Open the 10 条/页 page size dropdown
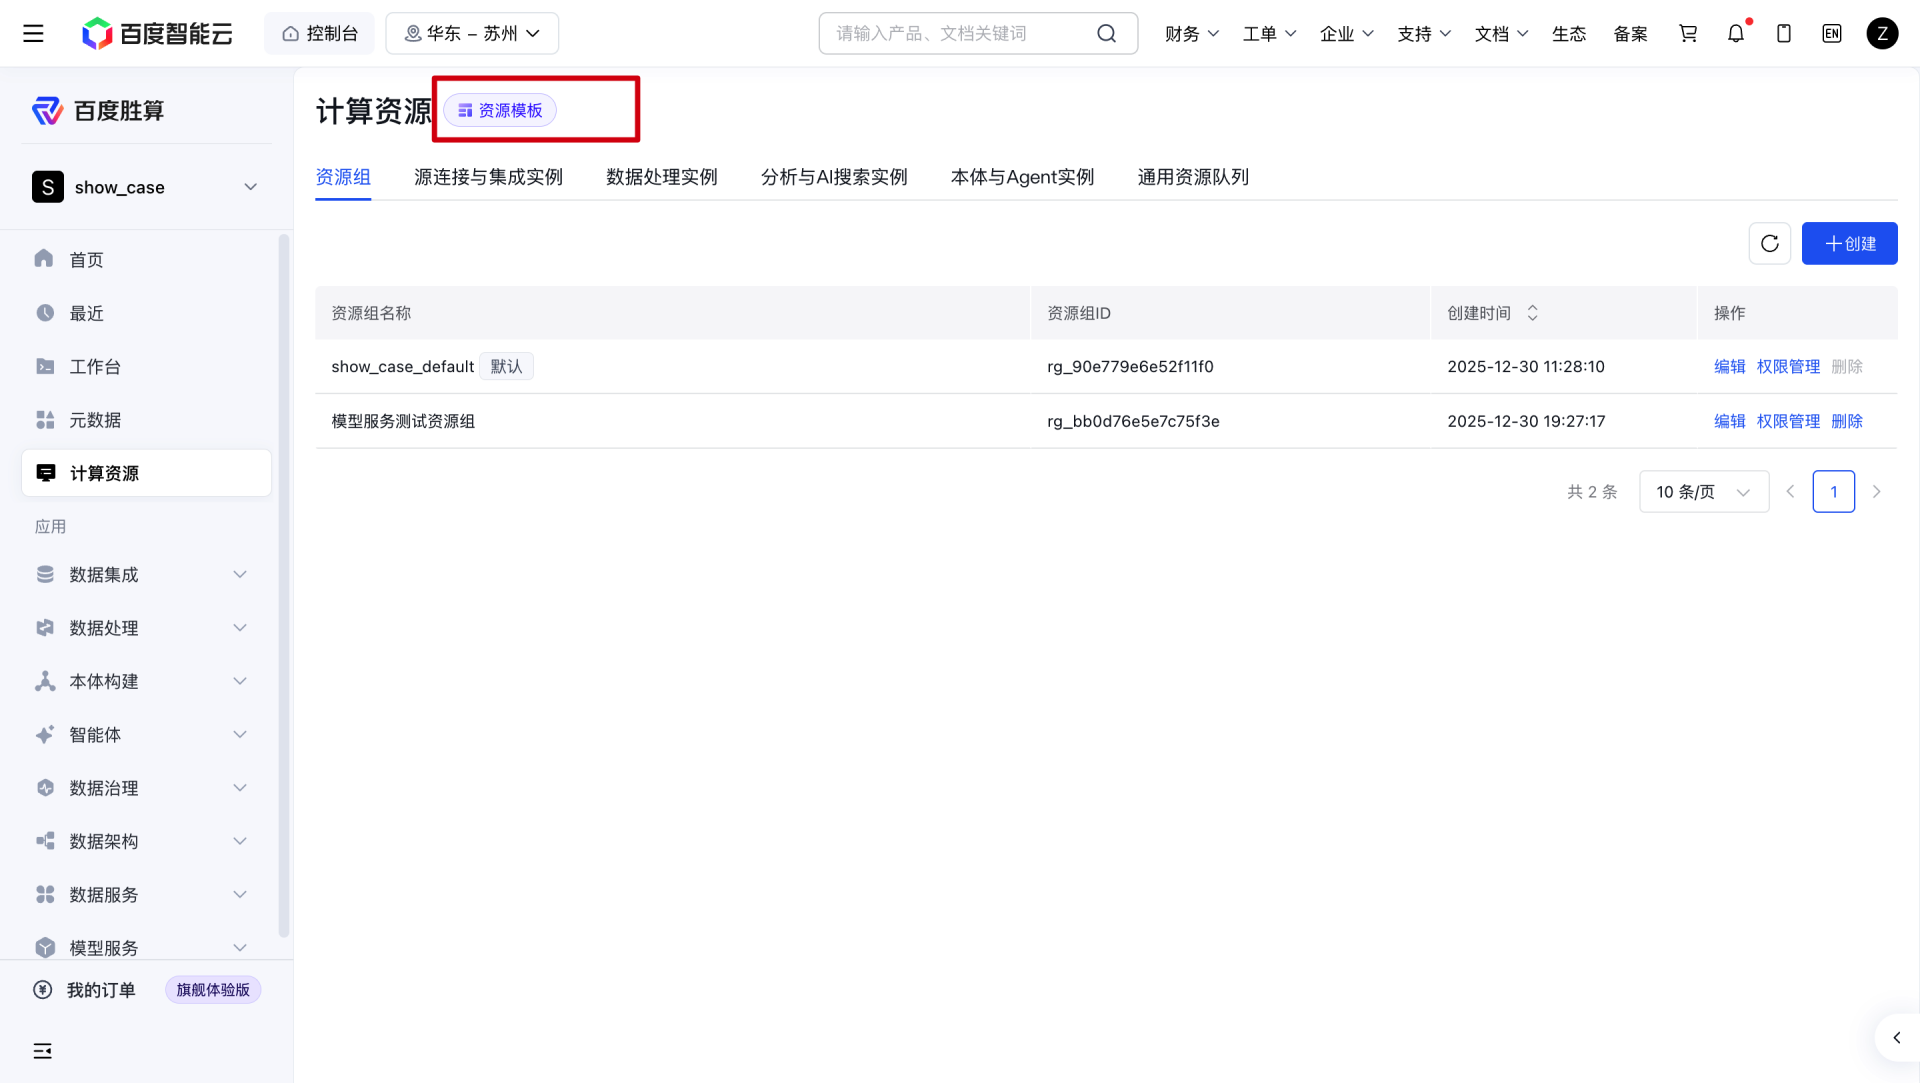This screenshot has width=1920, height=1083. point(1704,492)
